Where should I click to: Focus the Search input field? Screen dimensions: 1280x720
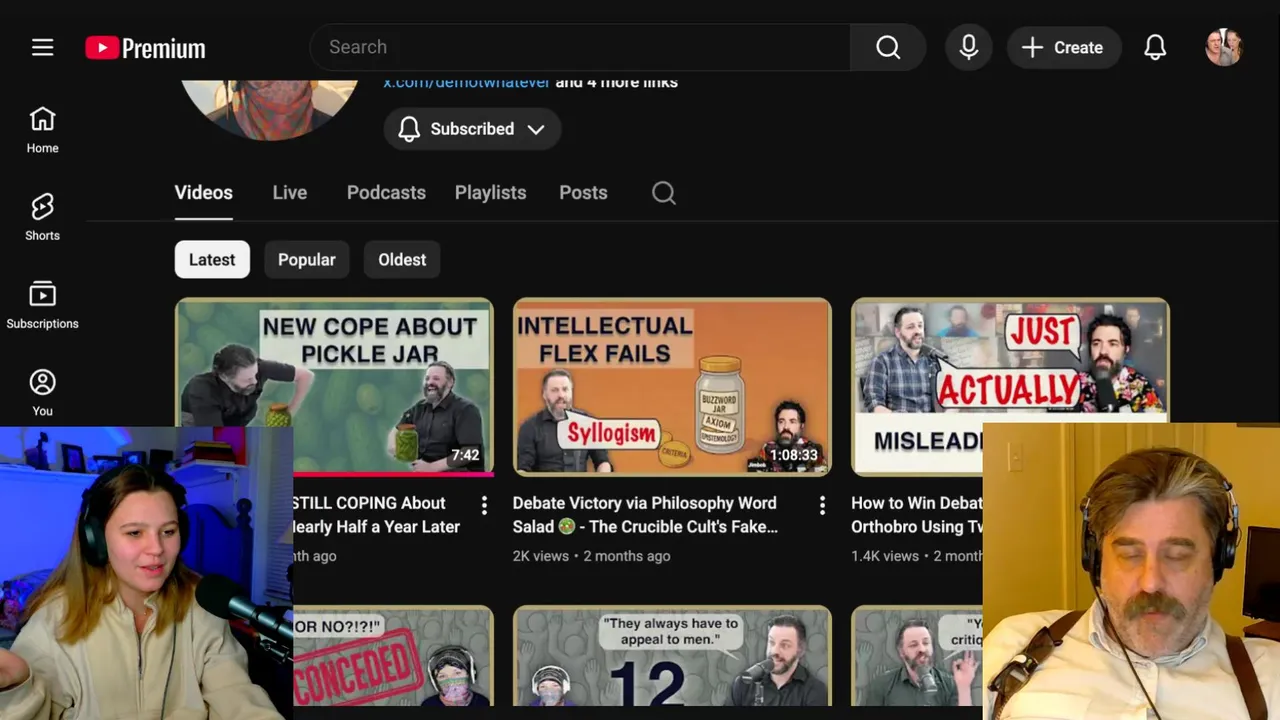[580, 47]
